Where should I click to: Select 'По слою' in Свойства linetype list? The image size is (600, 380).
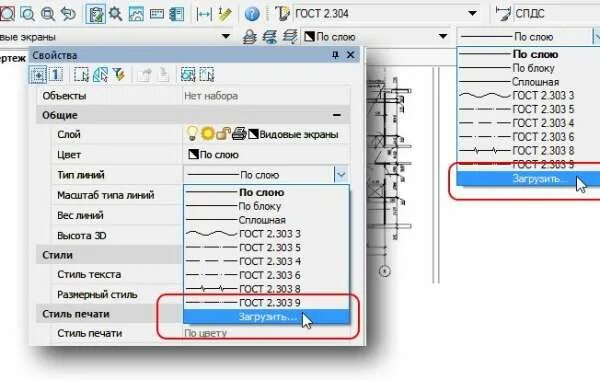pyautogui.click(x=267, y=192)
